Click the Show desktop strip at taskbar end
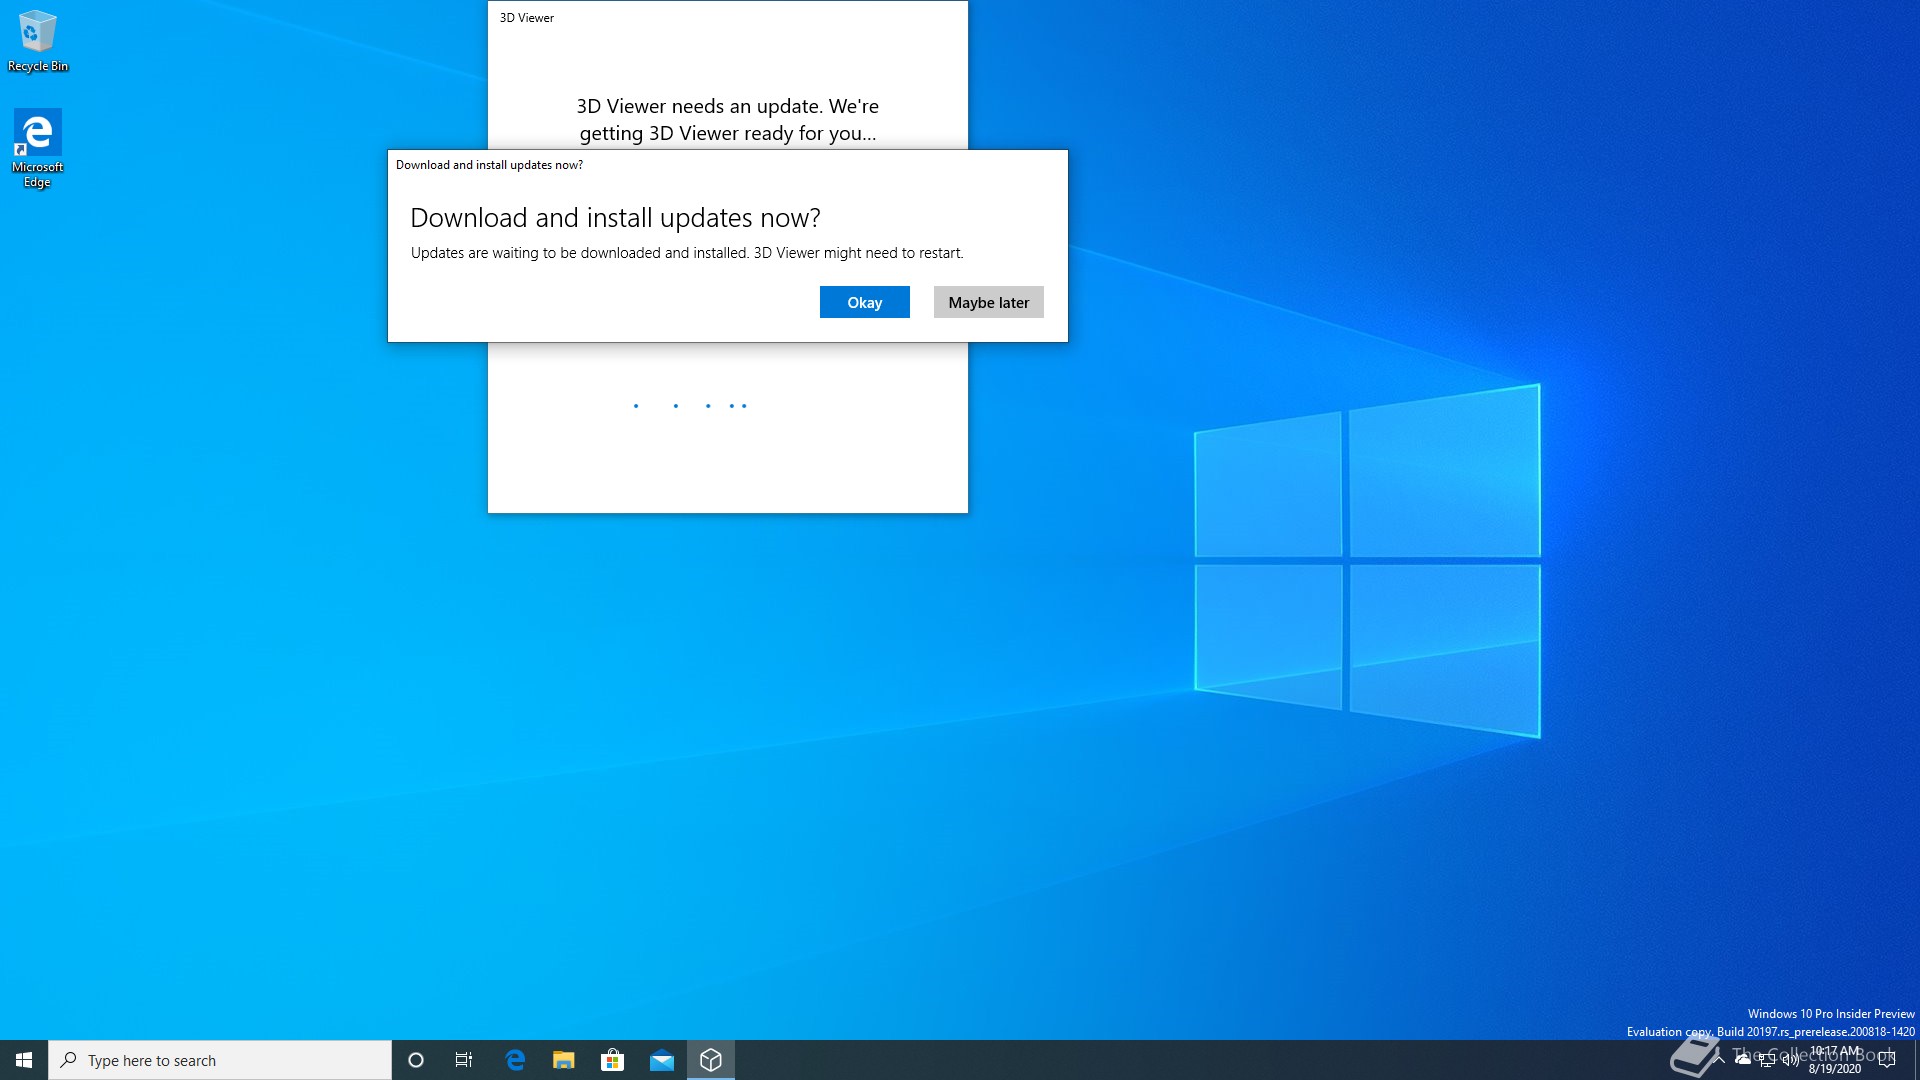The height and width of the screenshot is (1080, 1920). [x=1916, y=1060]
